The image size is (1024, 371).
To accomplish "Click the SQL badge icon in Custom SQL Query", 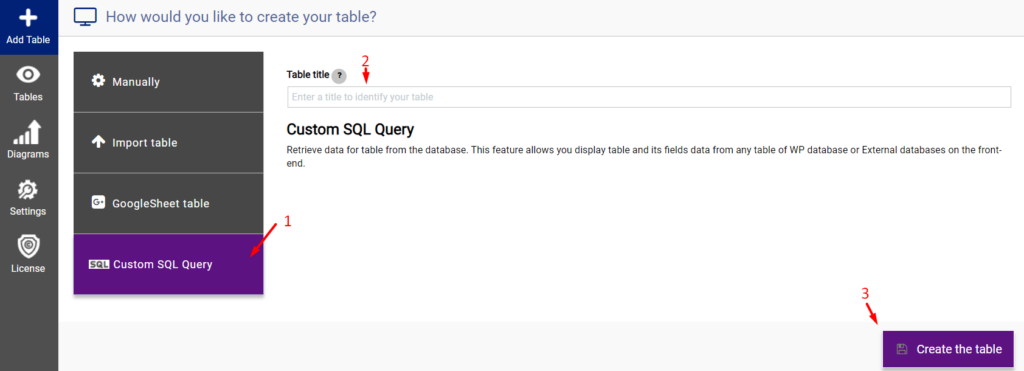I will coord(99,265).
